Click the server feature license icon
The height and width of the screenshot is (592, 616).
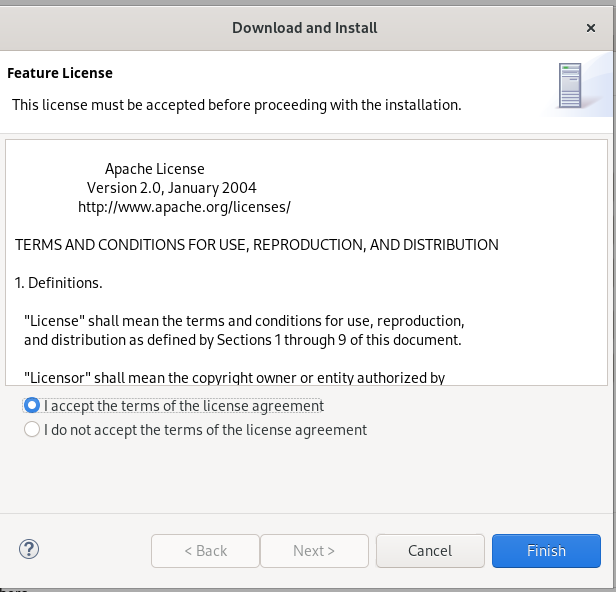(570, 85)
